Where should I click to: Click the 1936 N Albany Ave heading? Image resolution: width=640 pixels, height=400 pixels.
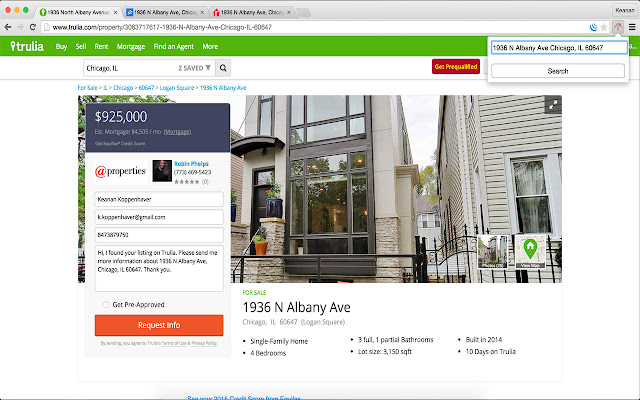(296, 307)
